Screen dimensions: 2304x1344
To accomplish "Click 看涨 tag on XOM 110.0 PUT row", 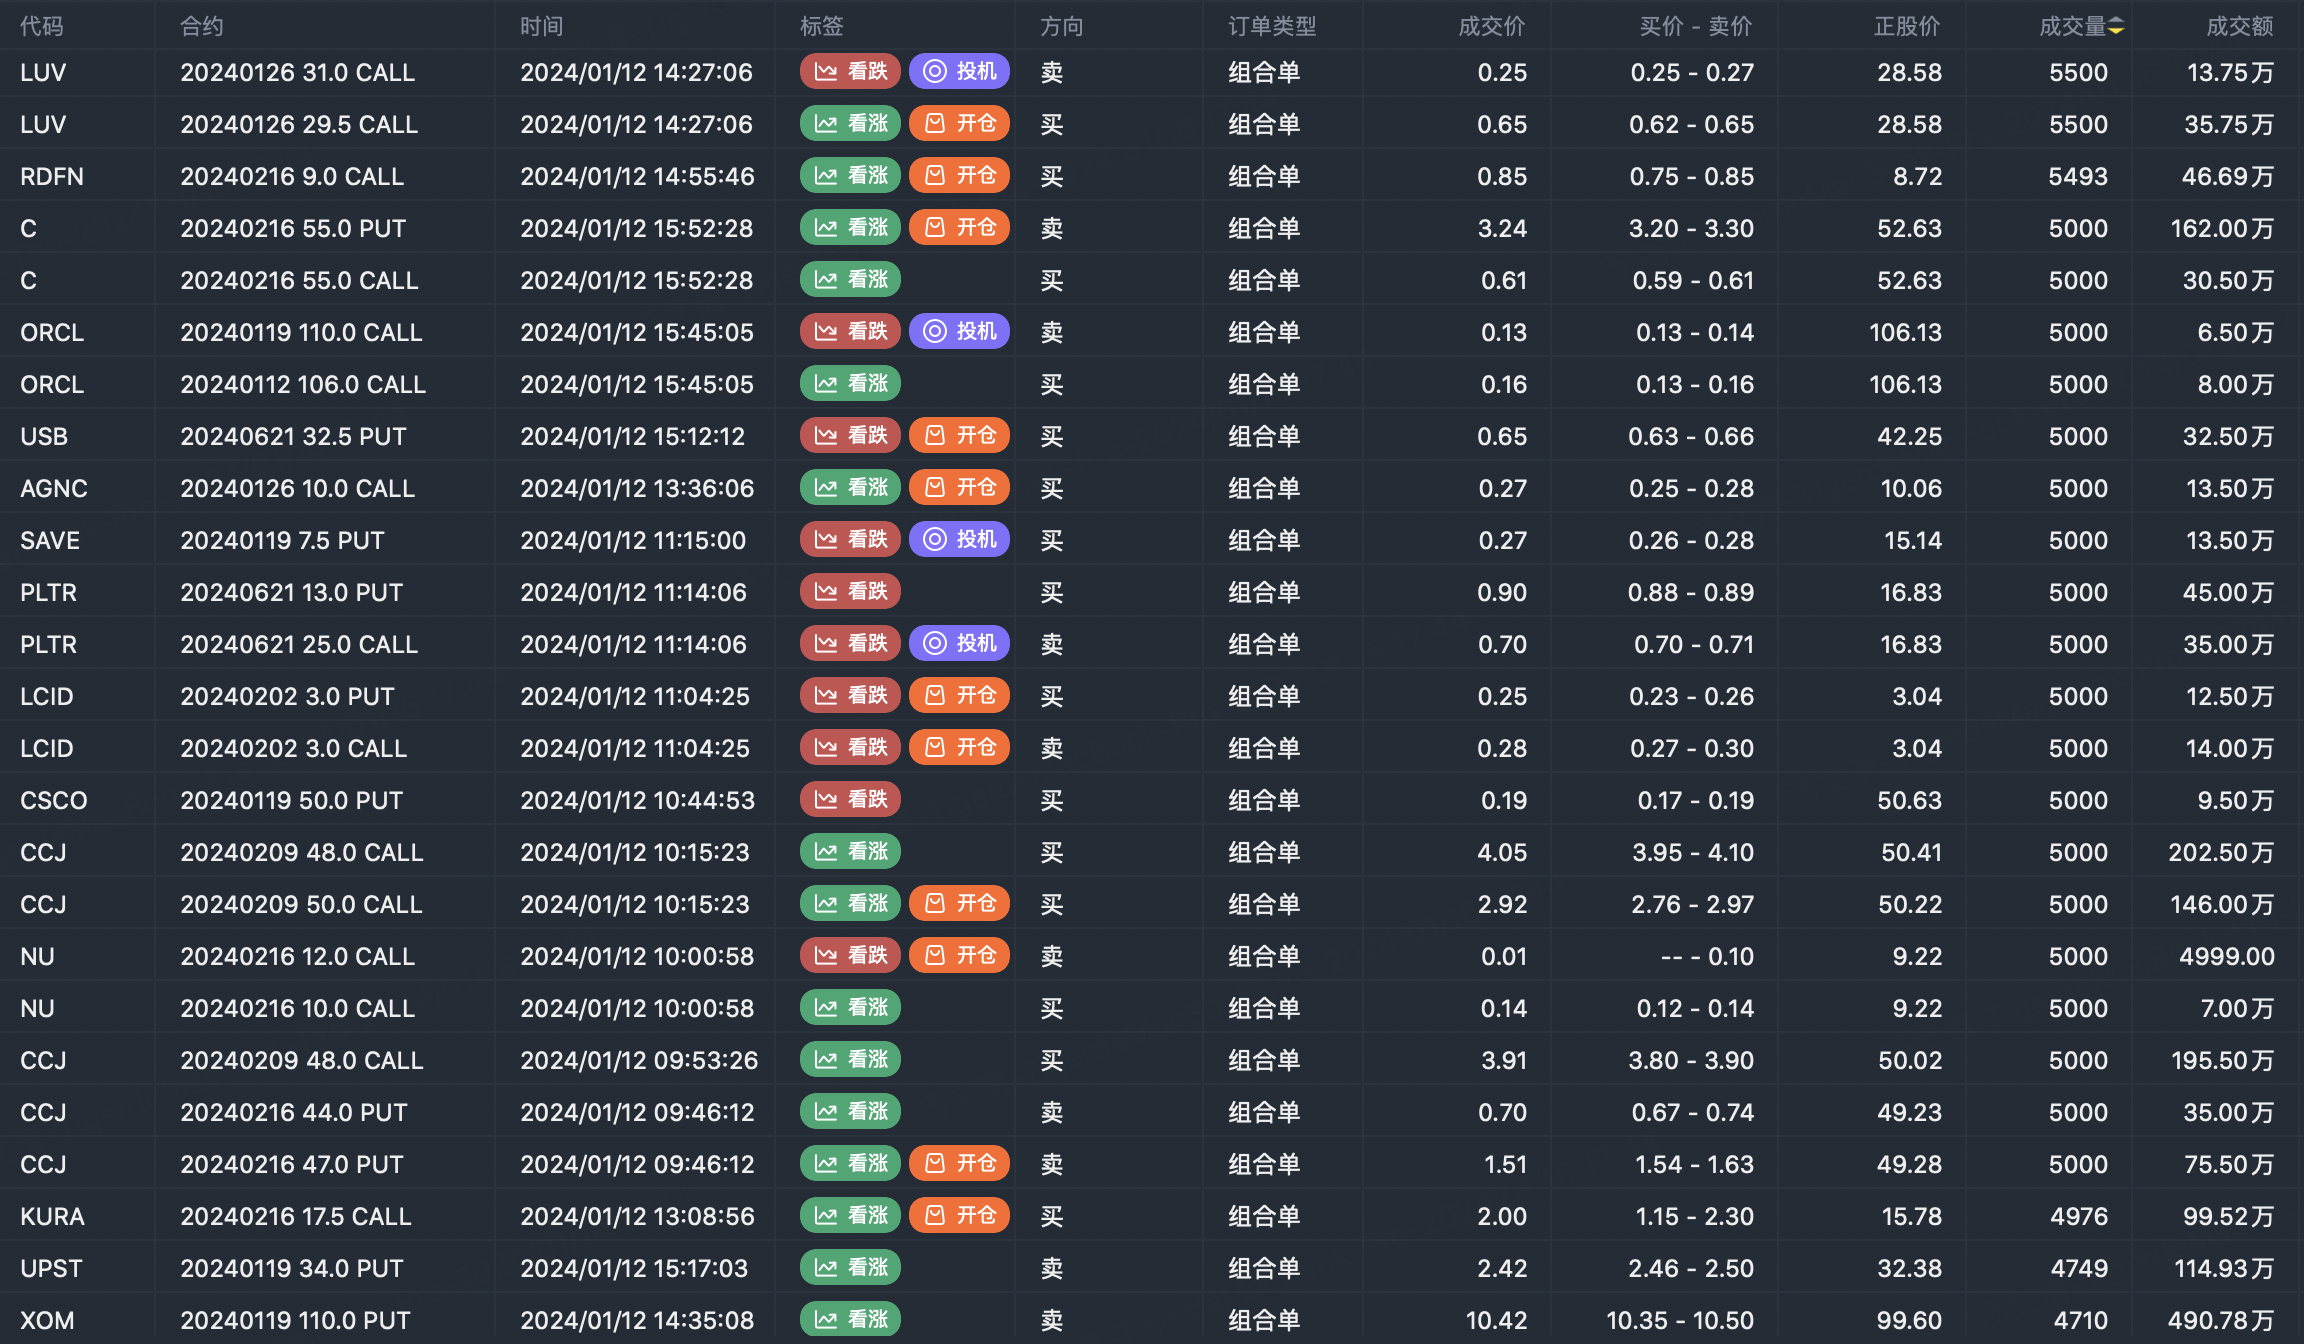I will coord(850,1320).
